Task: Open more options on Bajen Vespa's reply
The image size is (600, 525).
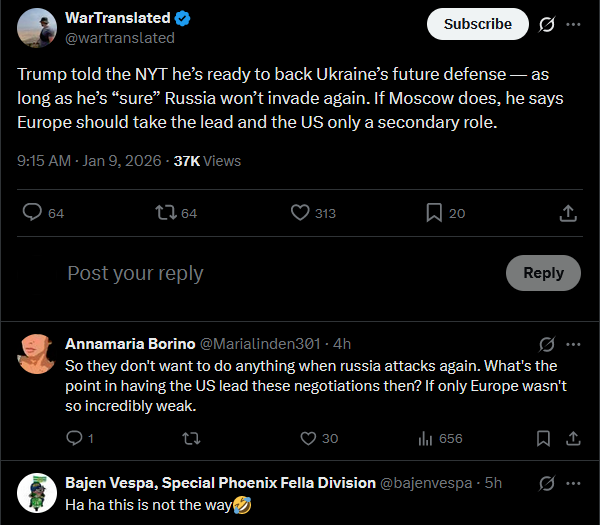Action: [x=574, y=483]
